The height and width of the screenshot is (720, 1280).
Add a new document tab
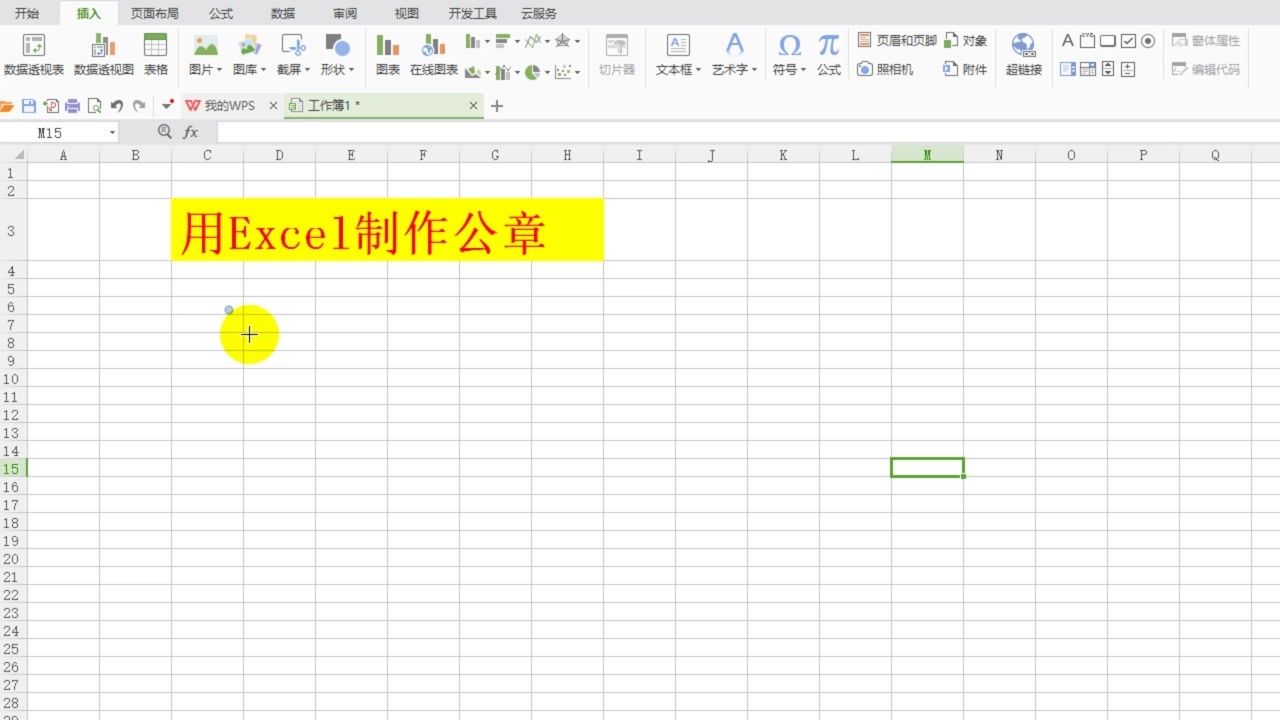click(497, 106)
